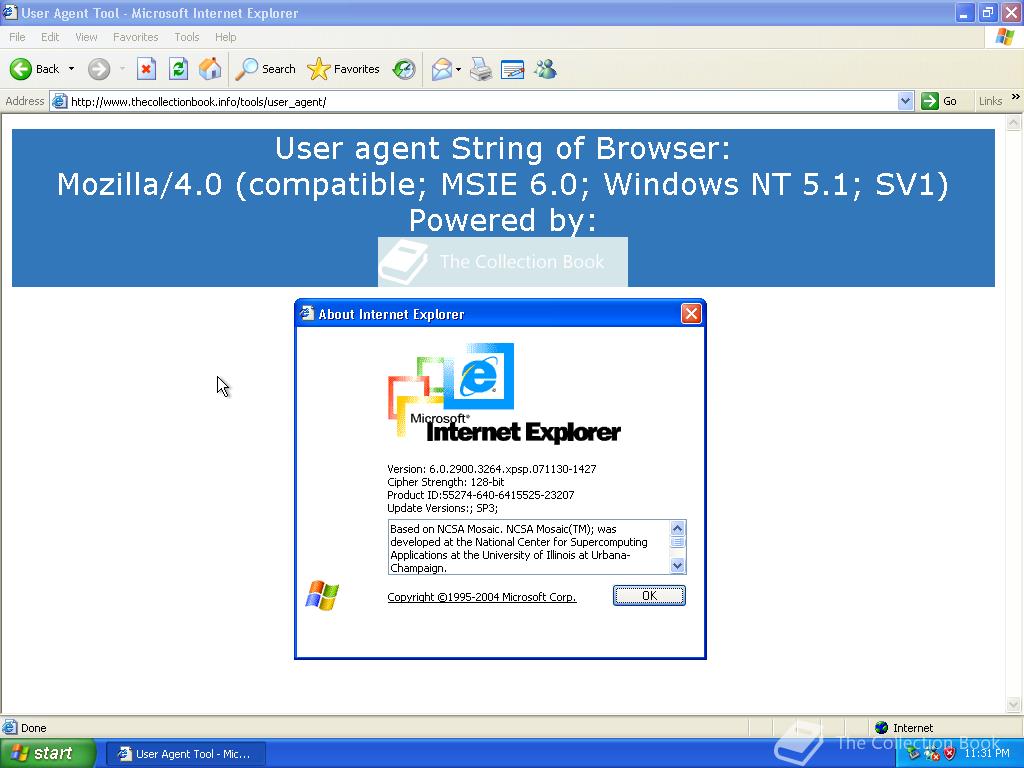Close the About Internet Explorer dialog

[x=691, y=314]
